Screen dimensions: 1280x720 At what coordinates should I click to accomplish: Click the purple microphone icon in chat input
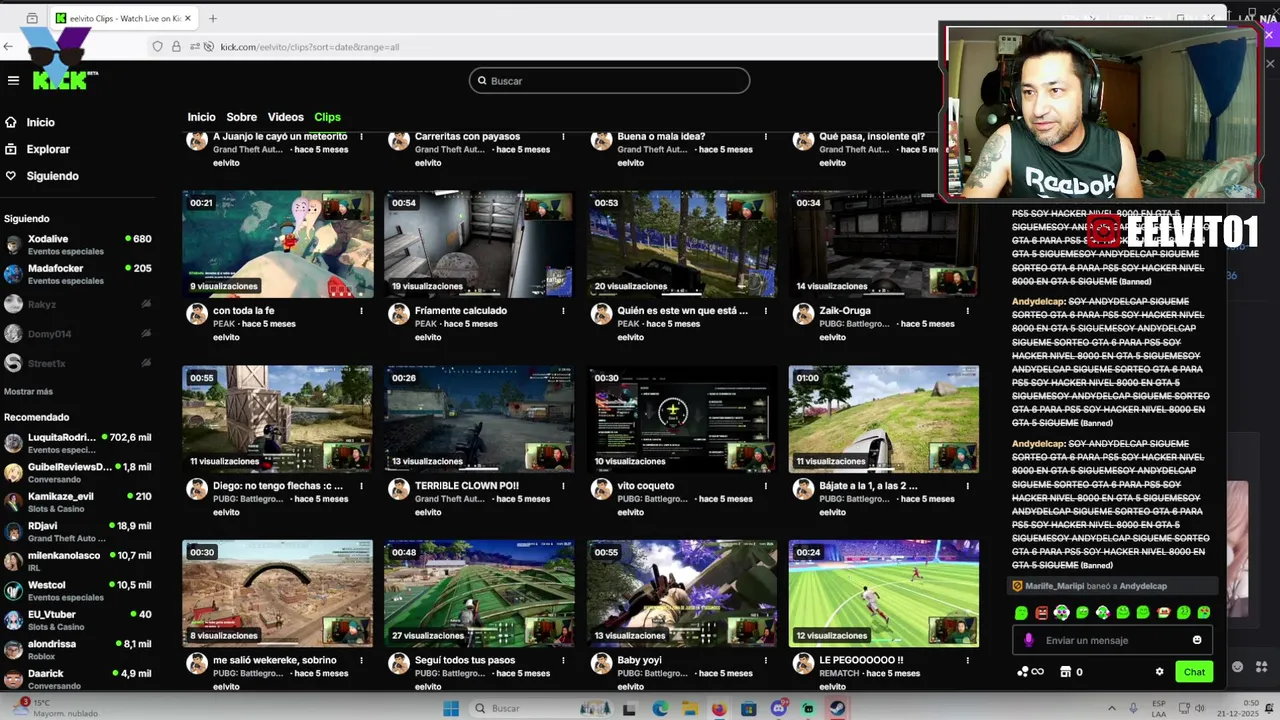(1029, 640)
